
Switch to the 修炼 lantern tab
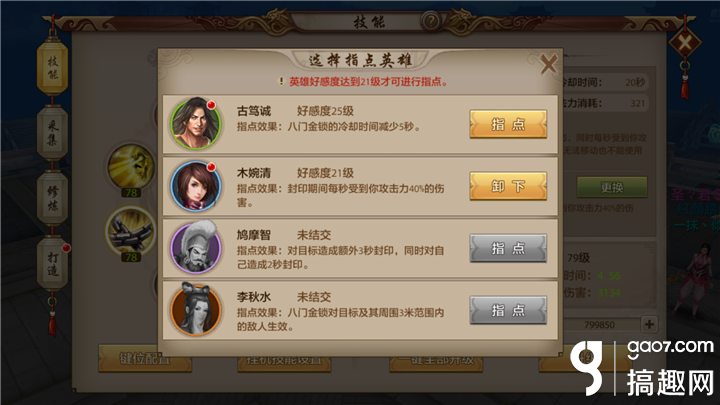pos(53,198)
